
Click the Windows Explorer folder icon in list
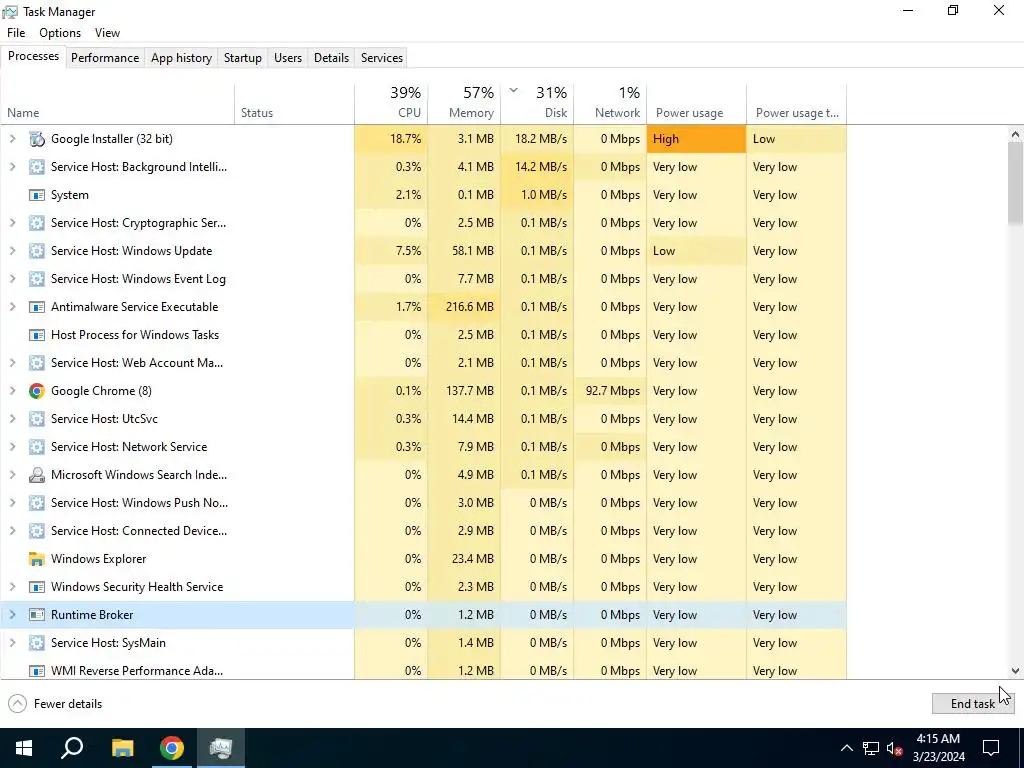click(37, 559)
